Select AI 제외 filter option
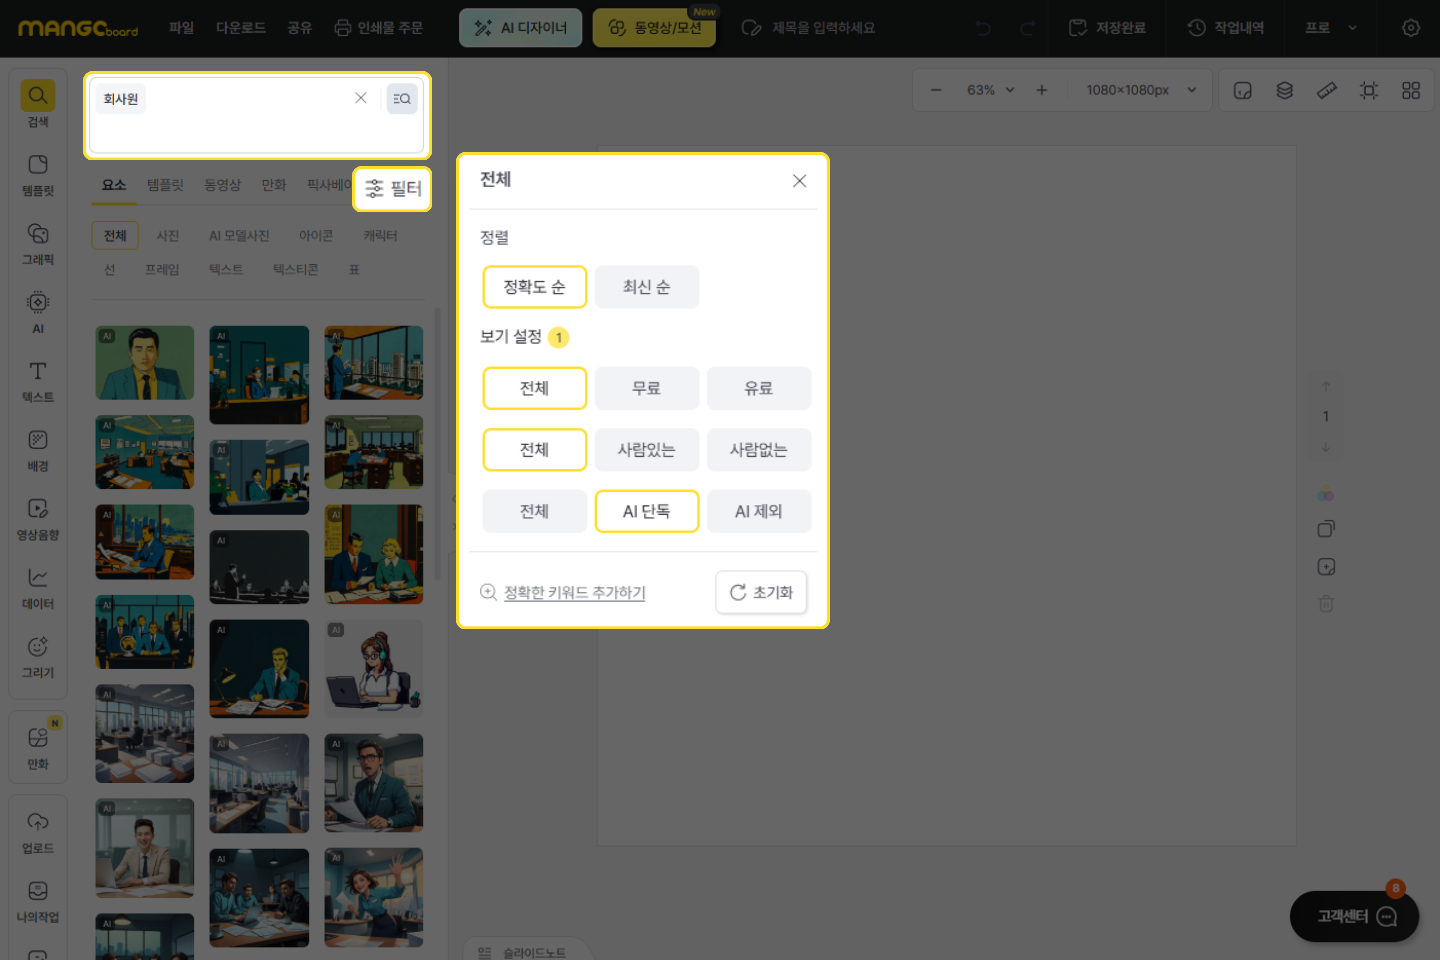This screenshot has height=960, width=1440. 758,511
